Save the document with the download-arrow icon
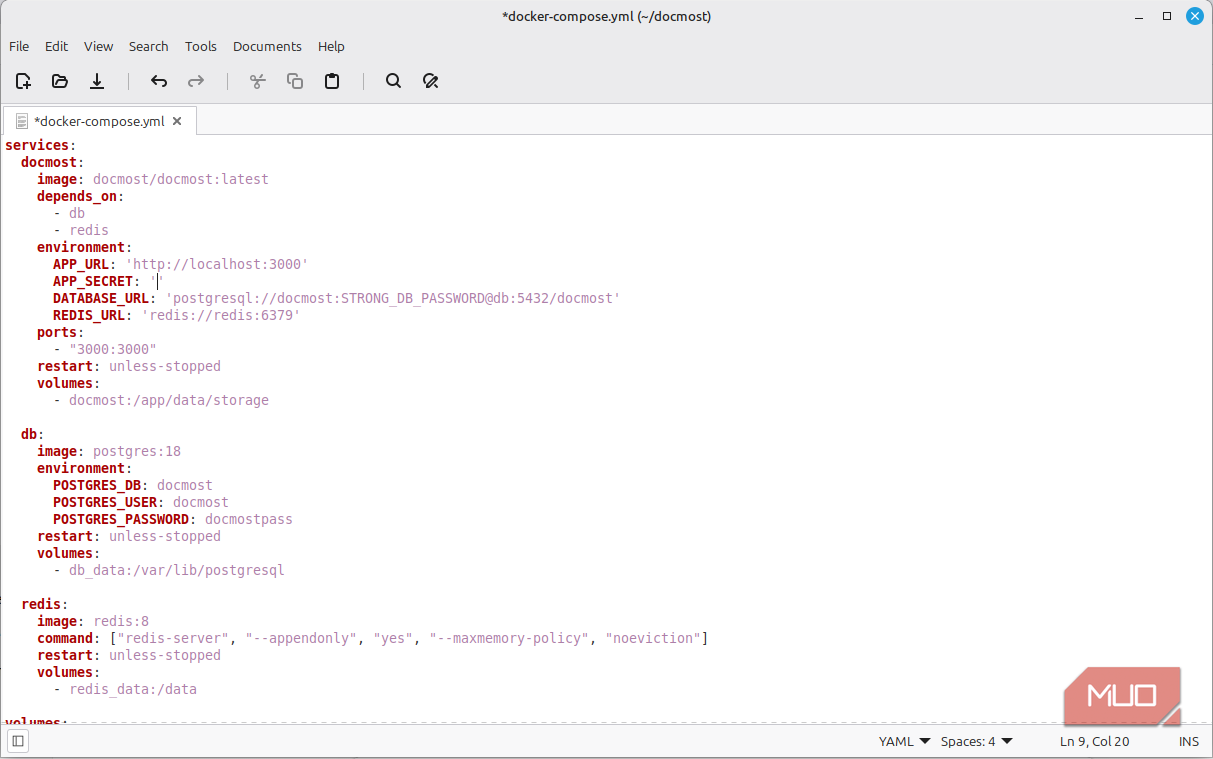The height and width of the screenshot is (759, 1213). click(x=97, y=81)
